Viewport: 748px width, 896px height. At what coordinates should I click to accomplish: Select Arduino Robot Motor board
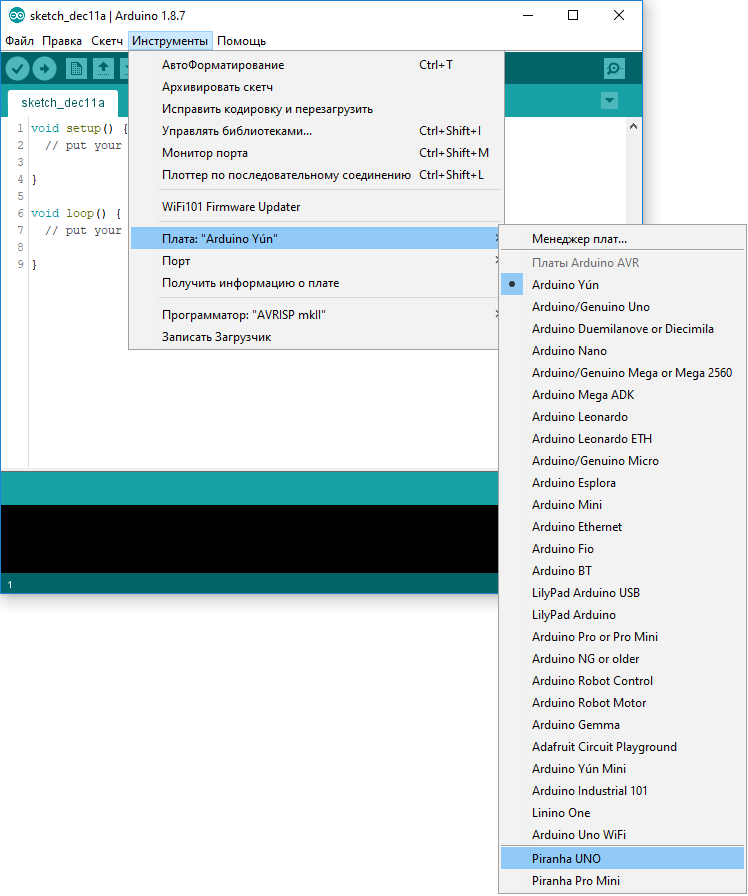point(622,703)
